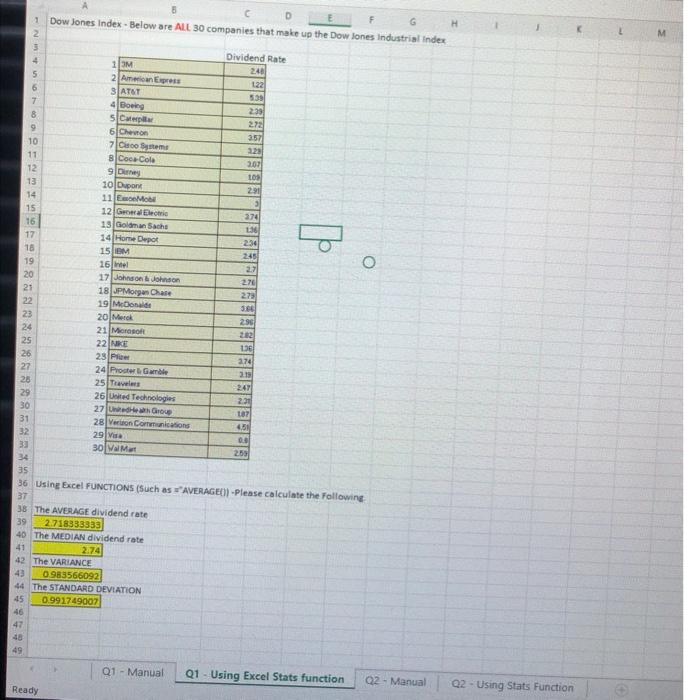Image resolution: width=684 pixels, height=700 pixels.
Task: Select column B header
Action: point(174,9)
